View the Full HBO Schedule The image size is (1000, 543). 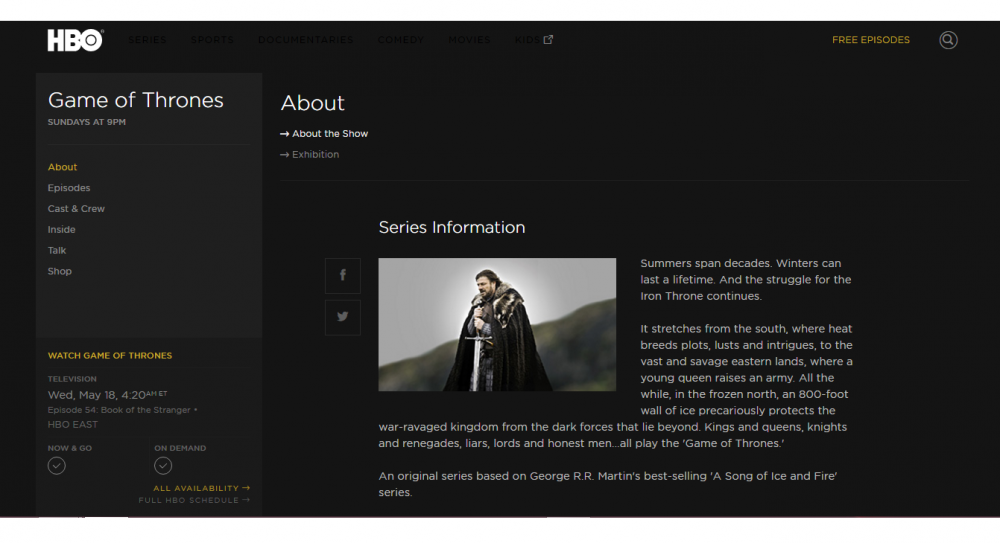click(x=194, y=500)
